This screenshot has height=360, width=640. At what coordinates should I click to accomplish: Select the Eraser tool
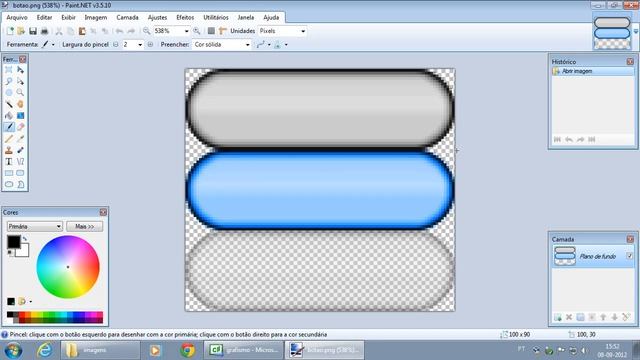(x=20, y=127)
